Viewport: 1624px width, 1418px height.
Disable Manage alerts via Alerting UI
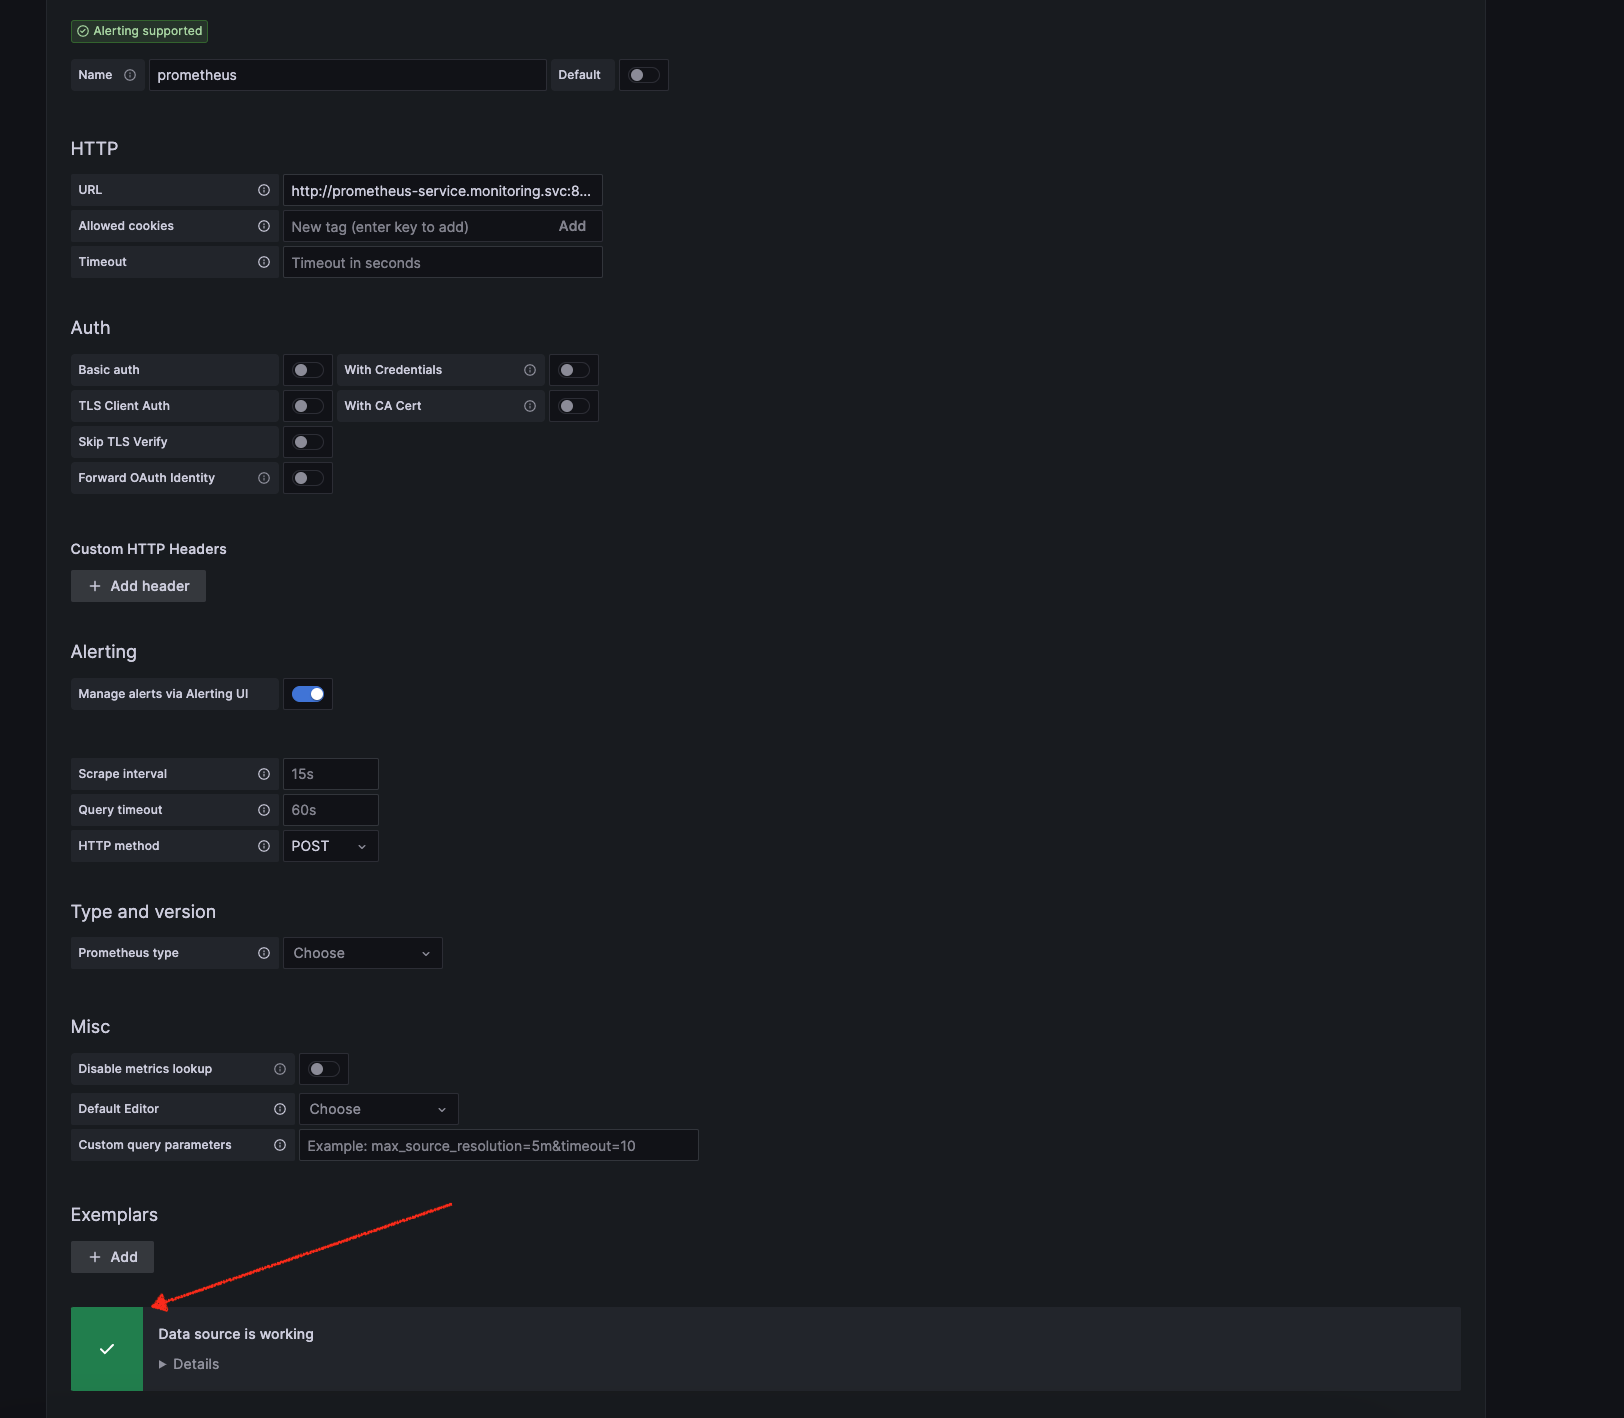(x=307, y=693)
